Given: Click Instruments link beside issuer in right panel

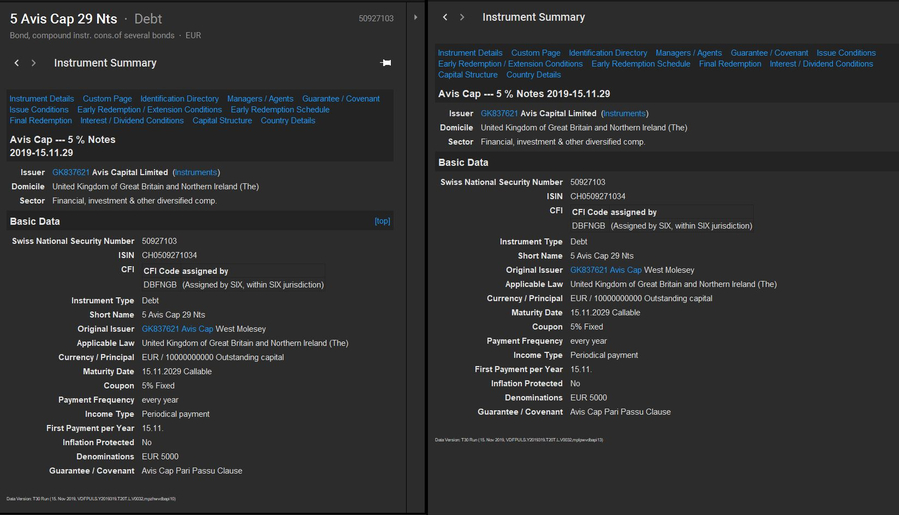Looking at the screenshot, I should (625, 114).
